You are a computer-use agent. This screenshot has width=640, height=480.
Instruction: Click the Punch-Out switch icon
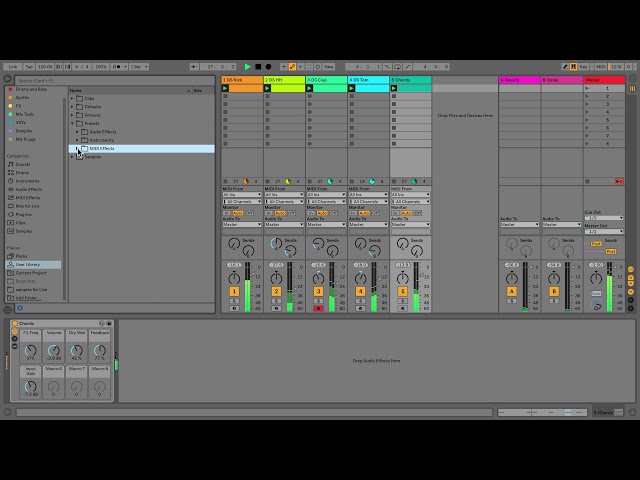pyautogui.click(x=407, y=67)
